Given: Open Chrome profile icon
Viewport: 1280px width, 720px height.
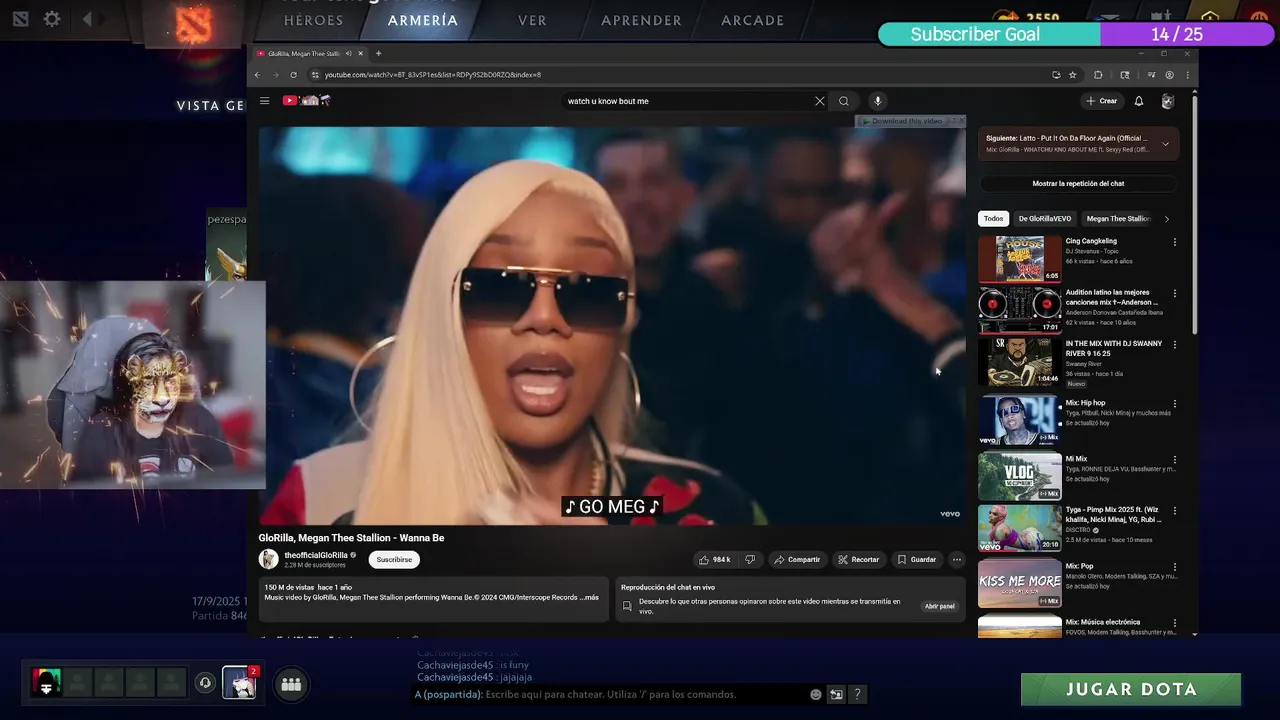Looking at the screenshot, I should (1169, 75).
